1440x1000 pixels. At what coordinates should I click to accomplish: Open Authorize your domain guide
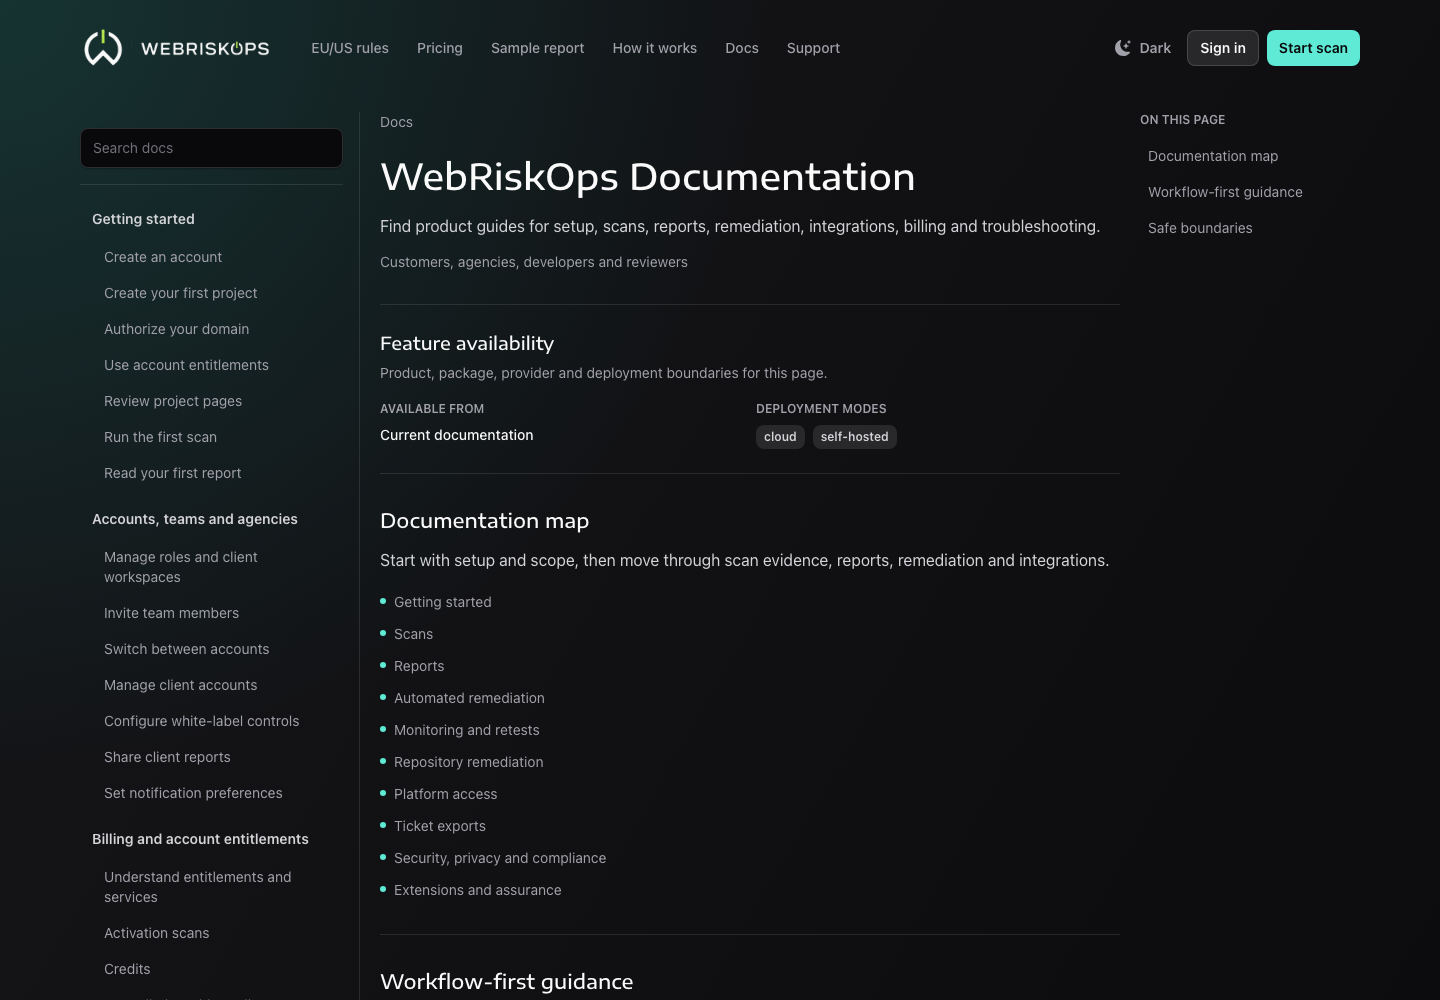click(177, 329)
